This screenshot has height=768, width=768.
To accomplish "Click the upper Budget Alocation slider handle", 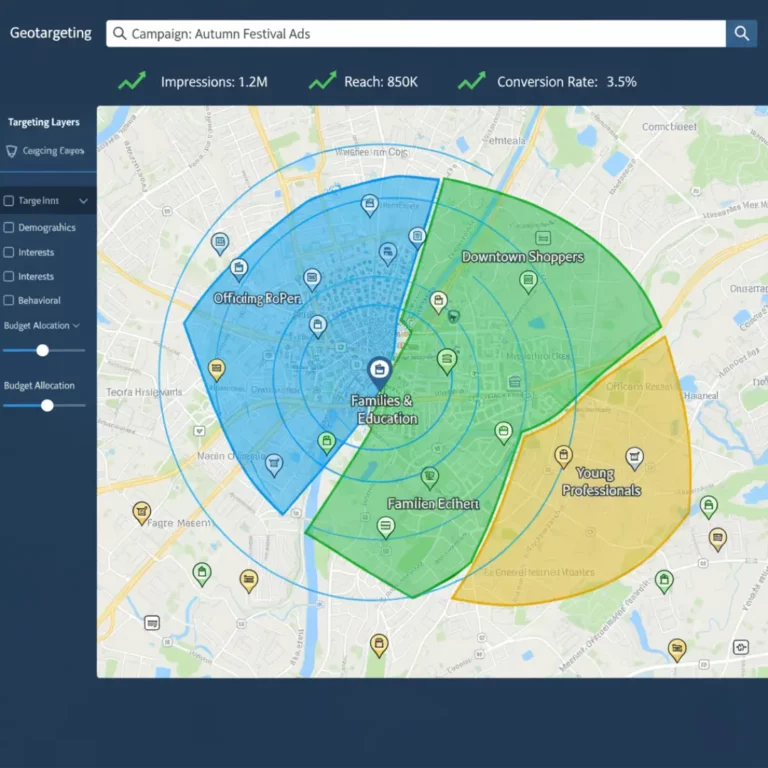I will coord(43,350).
